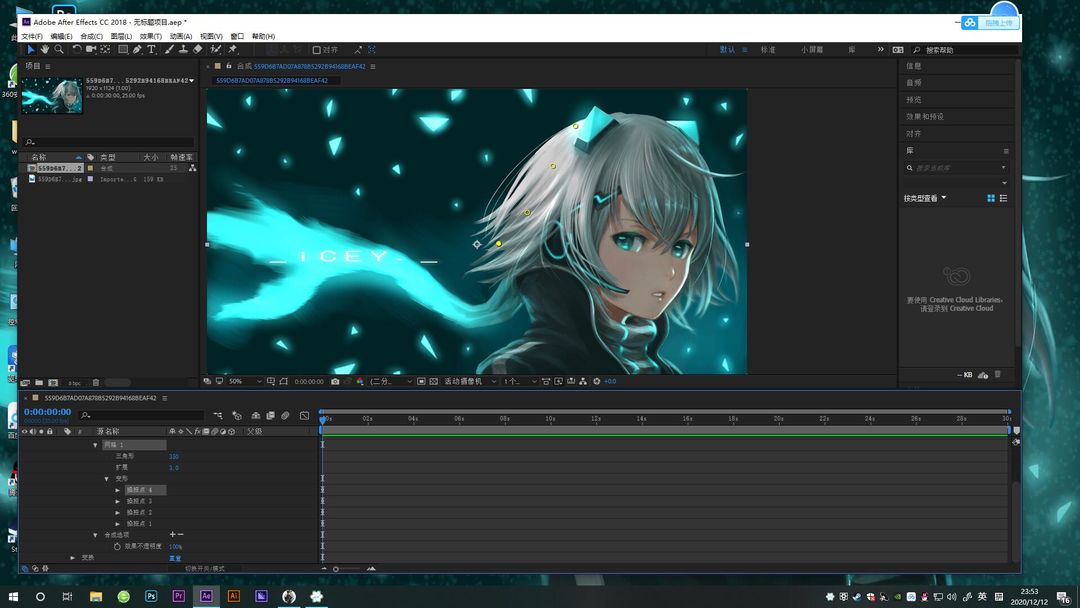1080x608 pixels.
Task: Click the timeline zoom slider handle
Action: [x=336, y=569]
